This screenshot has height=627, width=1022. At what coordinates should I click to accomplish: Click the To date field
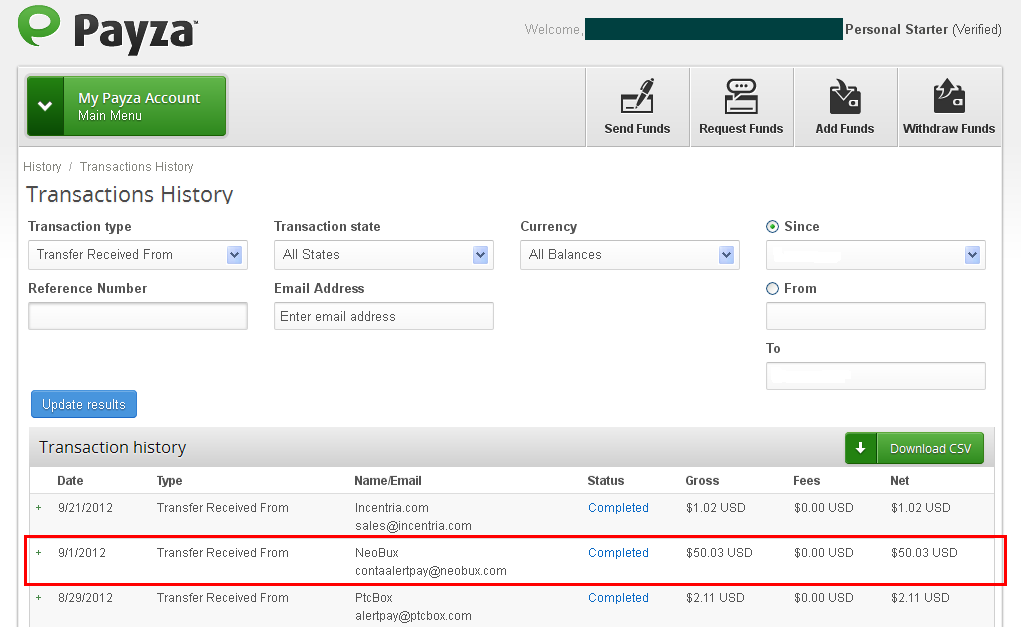coord(875,376)
